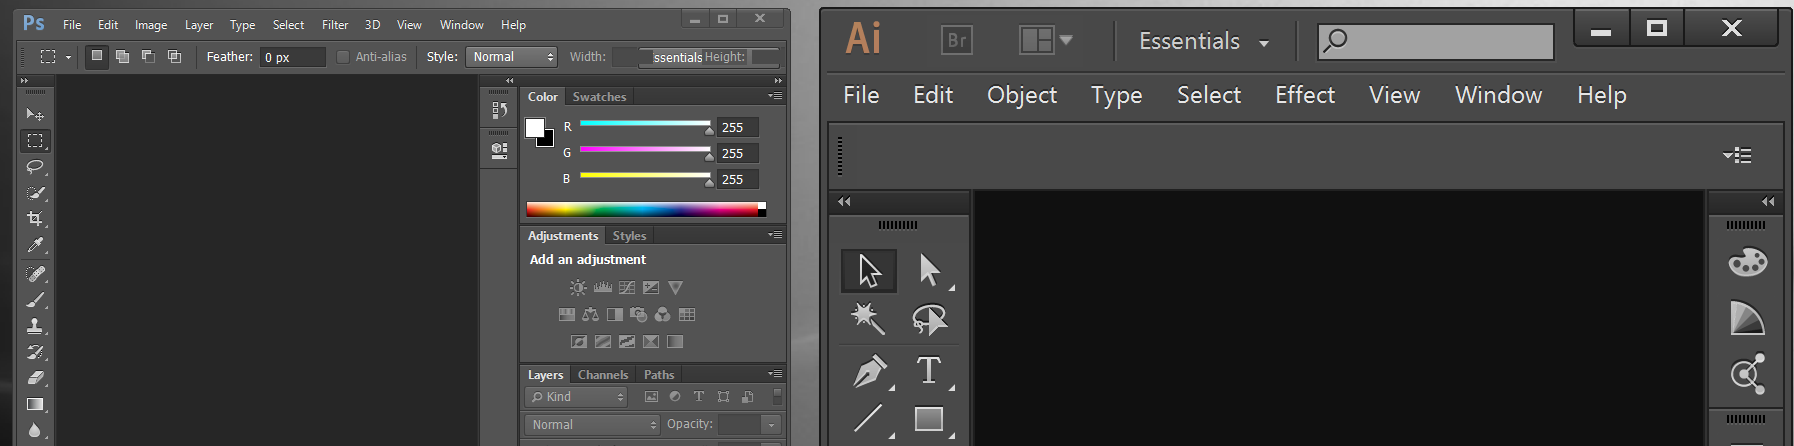Screen dimensions: 1794x446
Task: Enable Intersect with selection mode
Action: pyautogui.click(x=174, y=57)
